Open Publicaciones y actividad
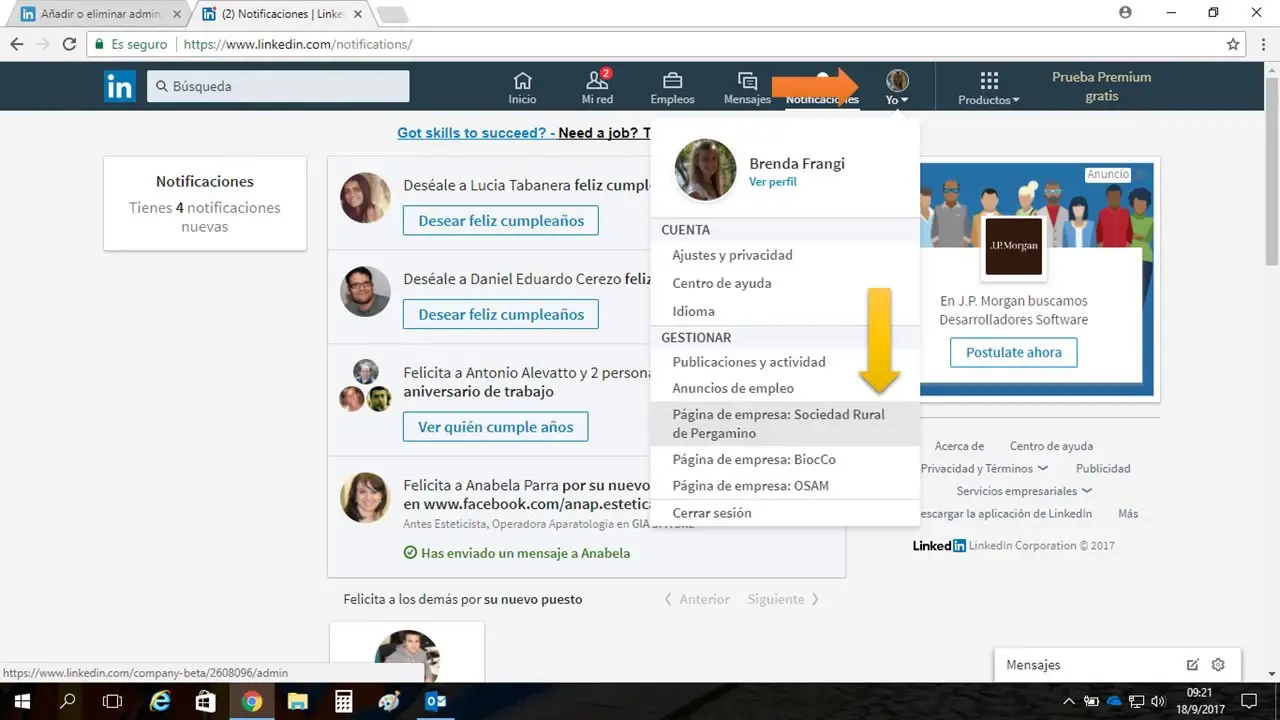Image resolution: width=1280 pixels, height=720 pixels. [x=749, y=362]
